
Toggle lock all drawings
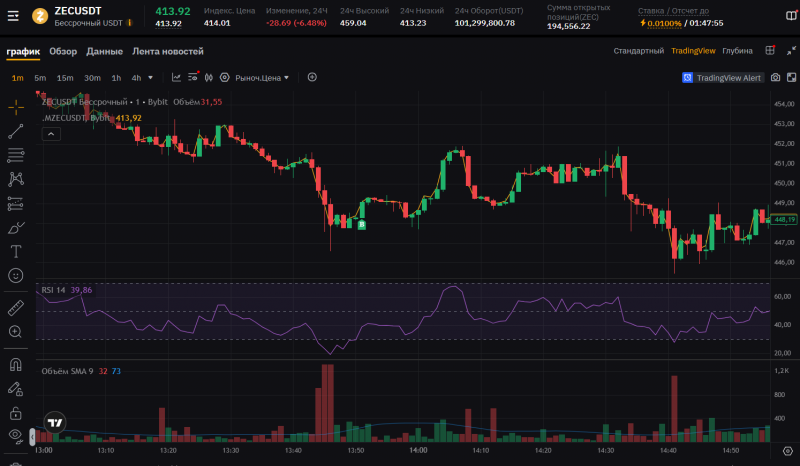[15, 413]
